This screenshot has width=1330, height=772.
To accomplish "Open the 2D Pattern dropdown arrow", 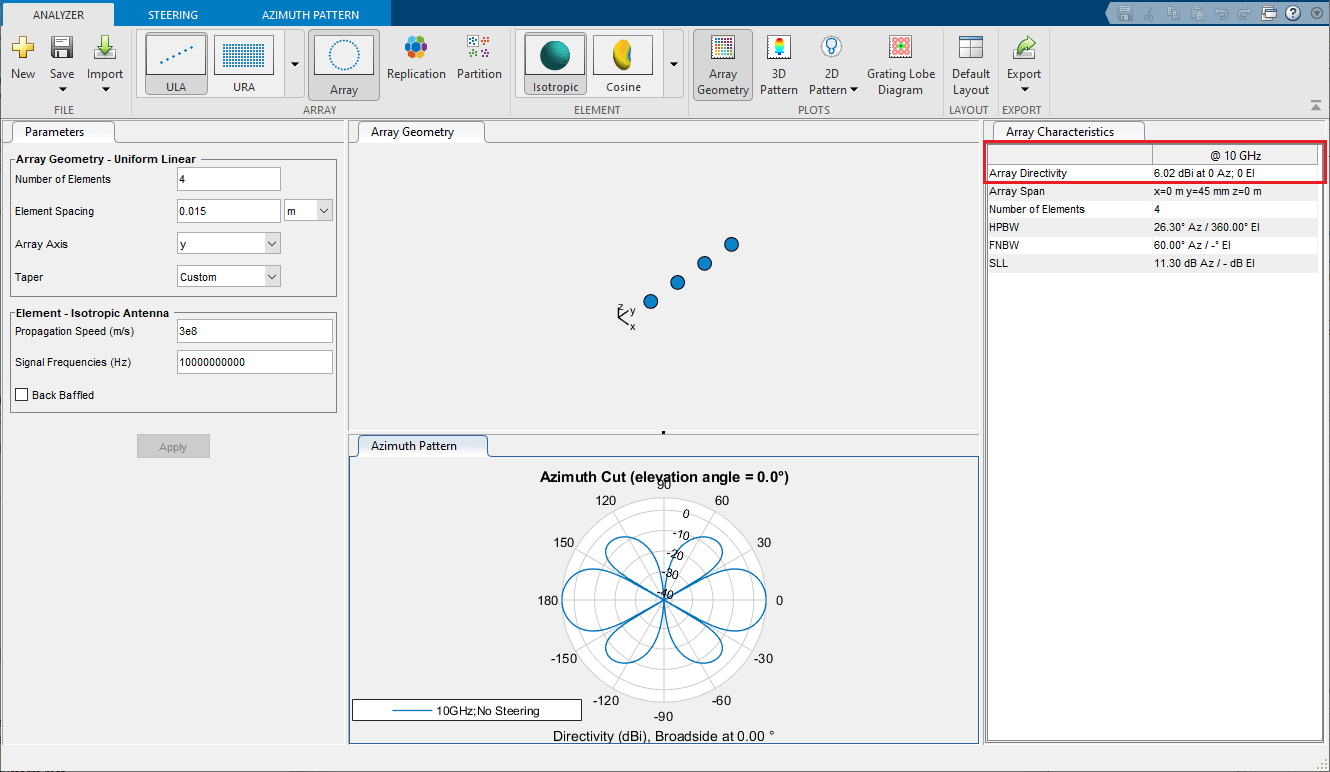I will pyautogui.click(x=854, y=90).
